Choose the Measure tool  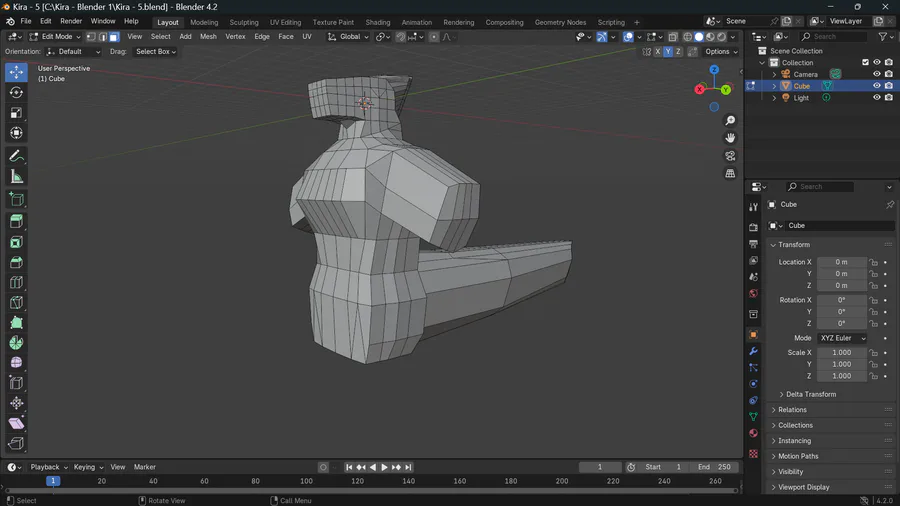click(16, 177)
